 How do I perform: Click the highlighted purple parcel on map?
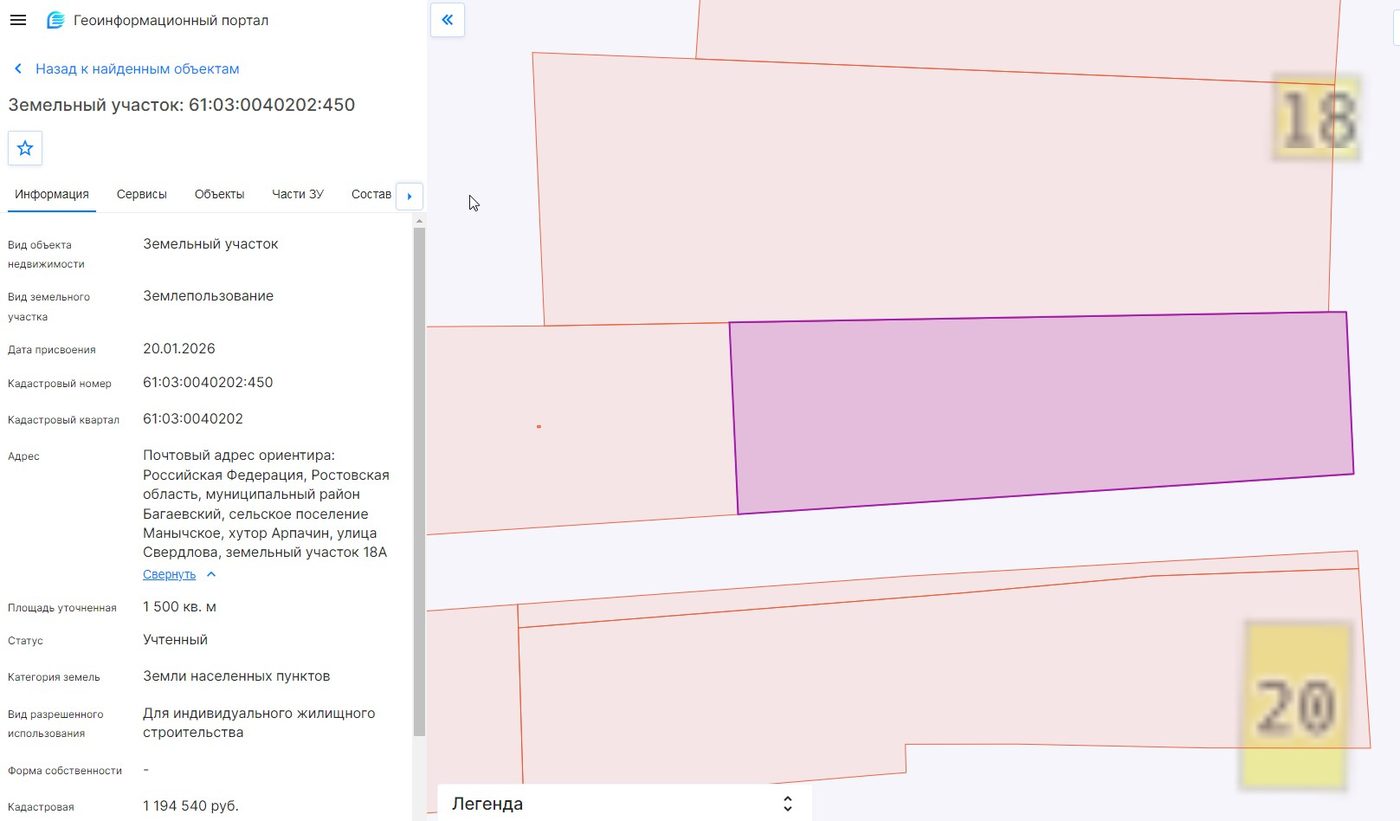click(1041, 412)
